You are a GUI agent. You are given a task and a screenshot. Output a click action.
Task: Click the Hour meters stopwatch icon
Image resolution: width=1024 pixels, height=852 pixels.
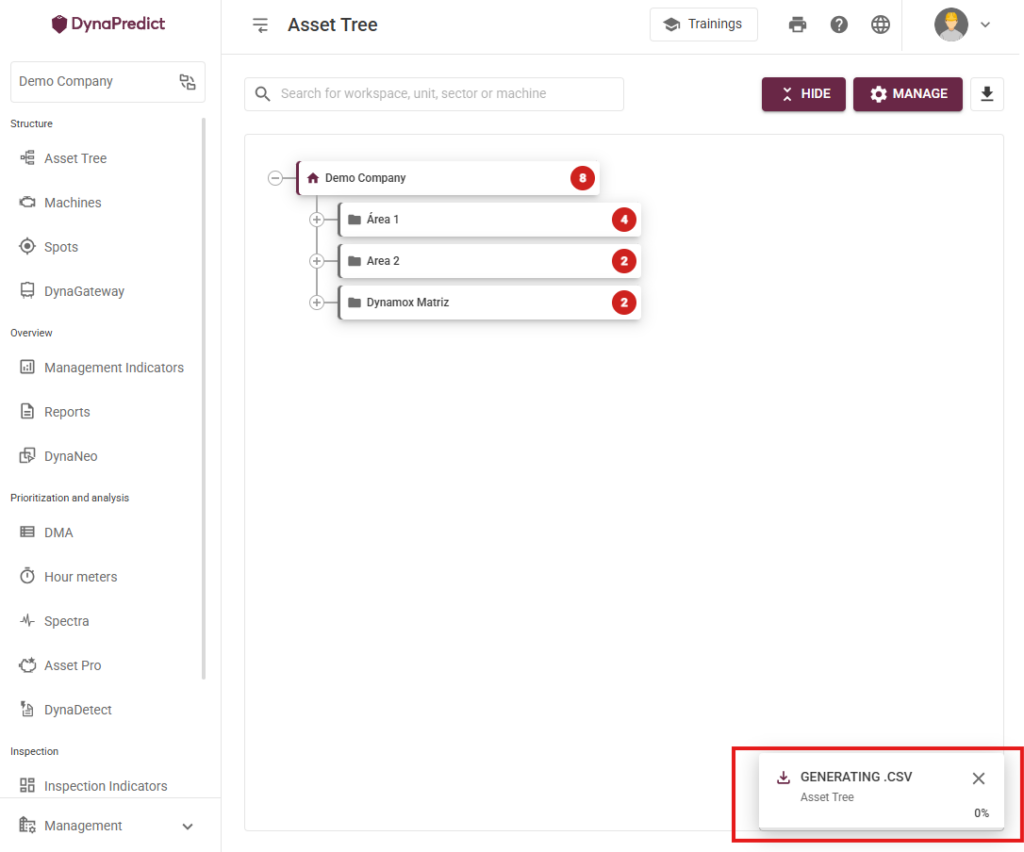click(x=27, y=576)
